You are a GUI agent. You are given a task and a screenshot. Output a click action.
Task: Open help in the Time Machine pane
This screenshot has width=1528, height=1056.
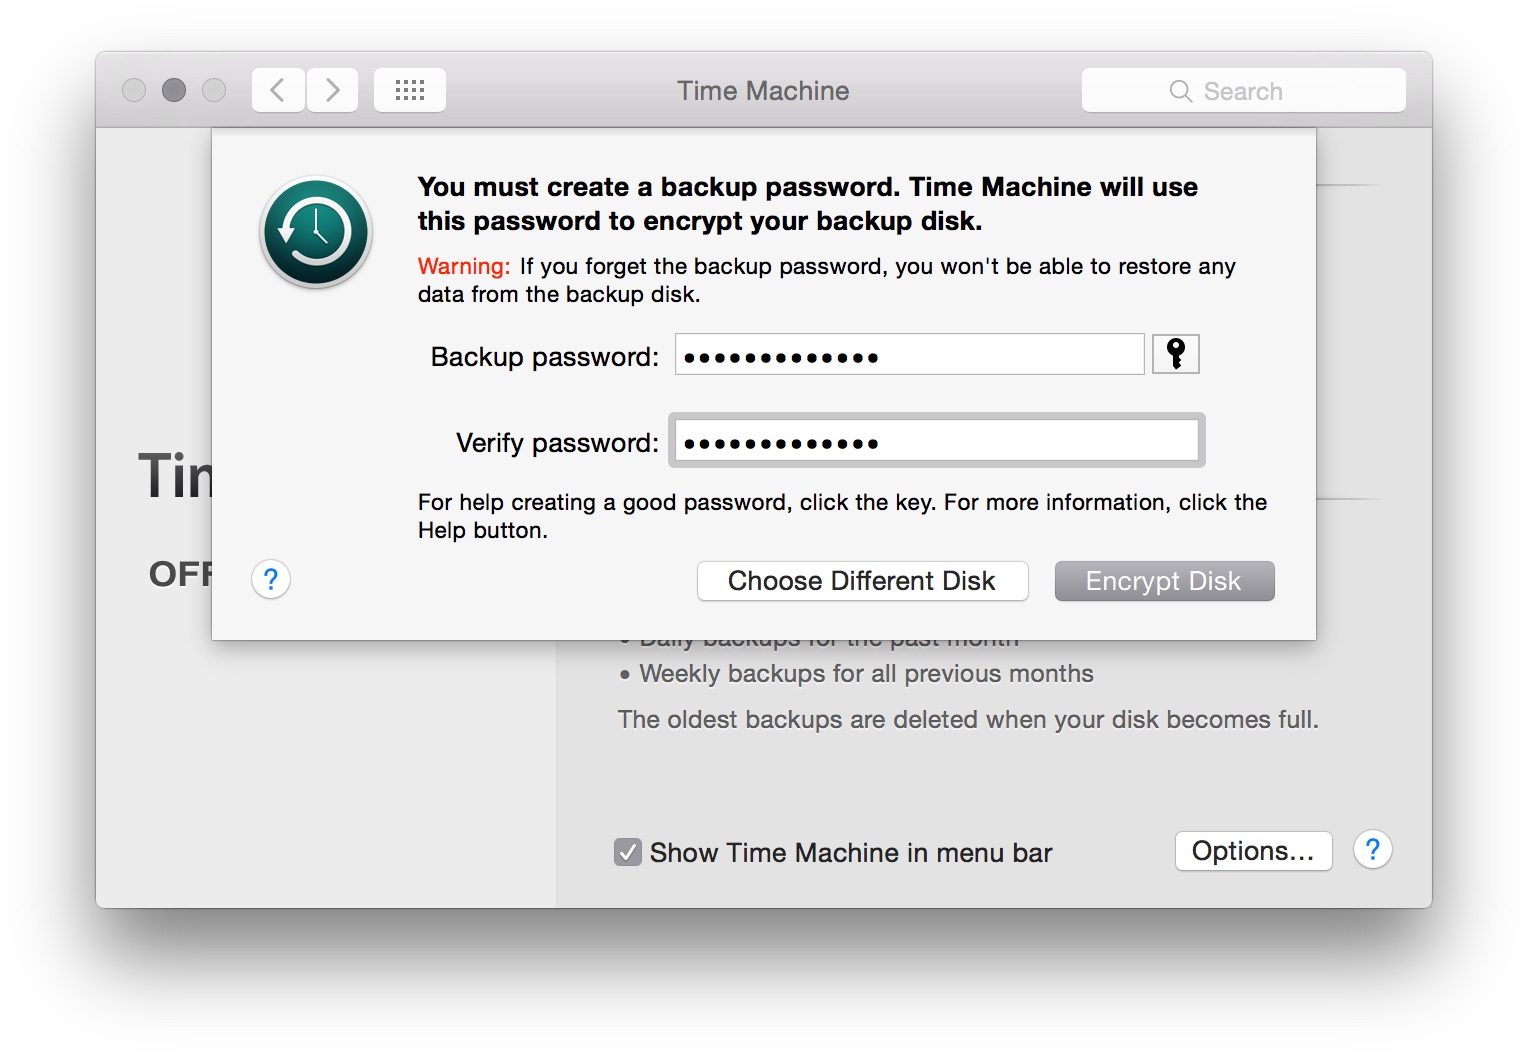click(x=1373, y=850)
